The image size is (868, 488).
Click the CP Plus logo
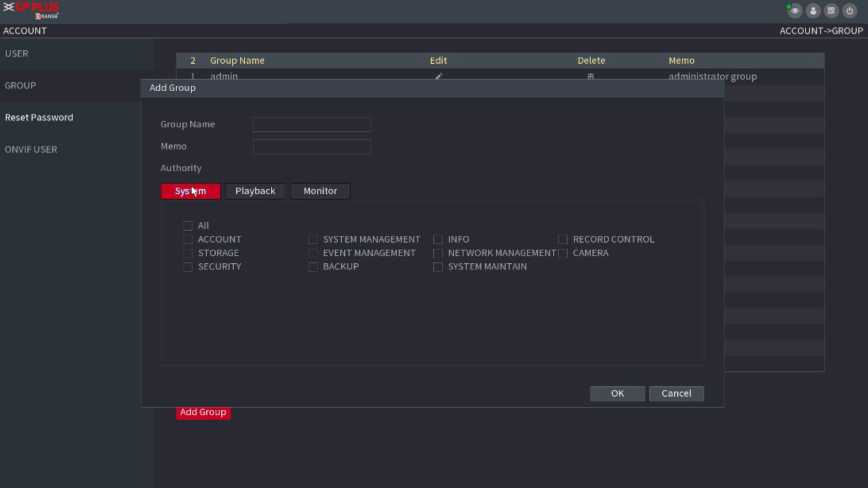(31, 10)
